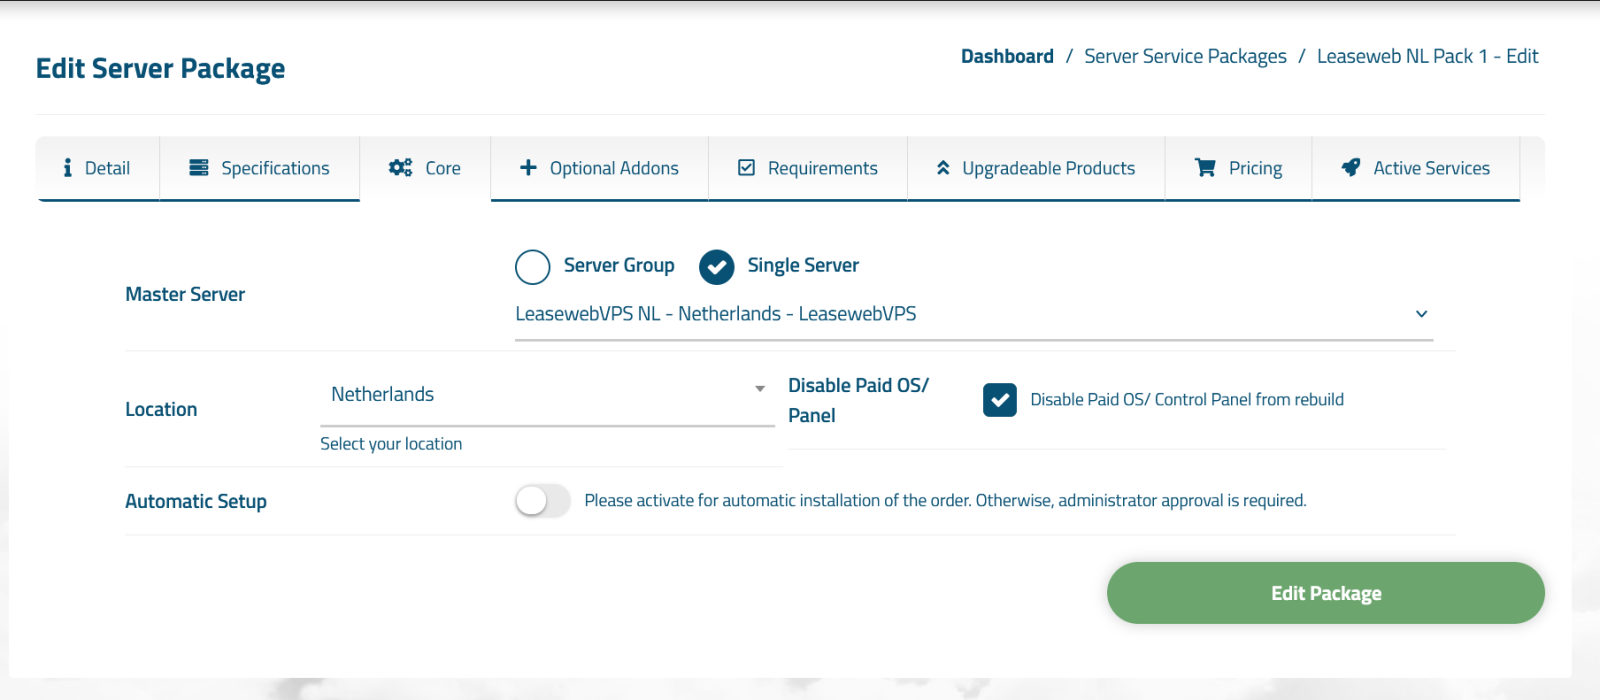Click the Location dropdown arrow
This screenshot has height=700, width=1600.
pos(760,388)
